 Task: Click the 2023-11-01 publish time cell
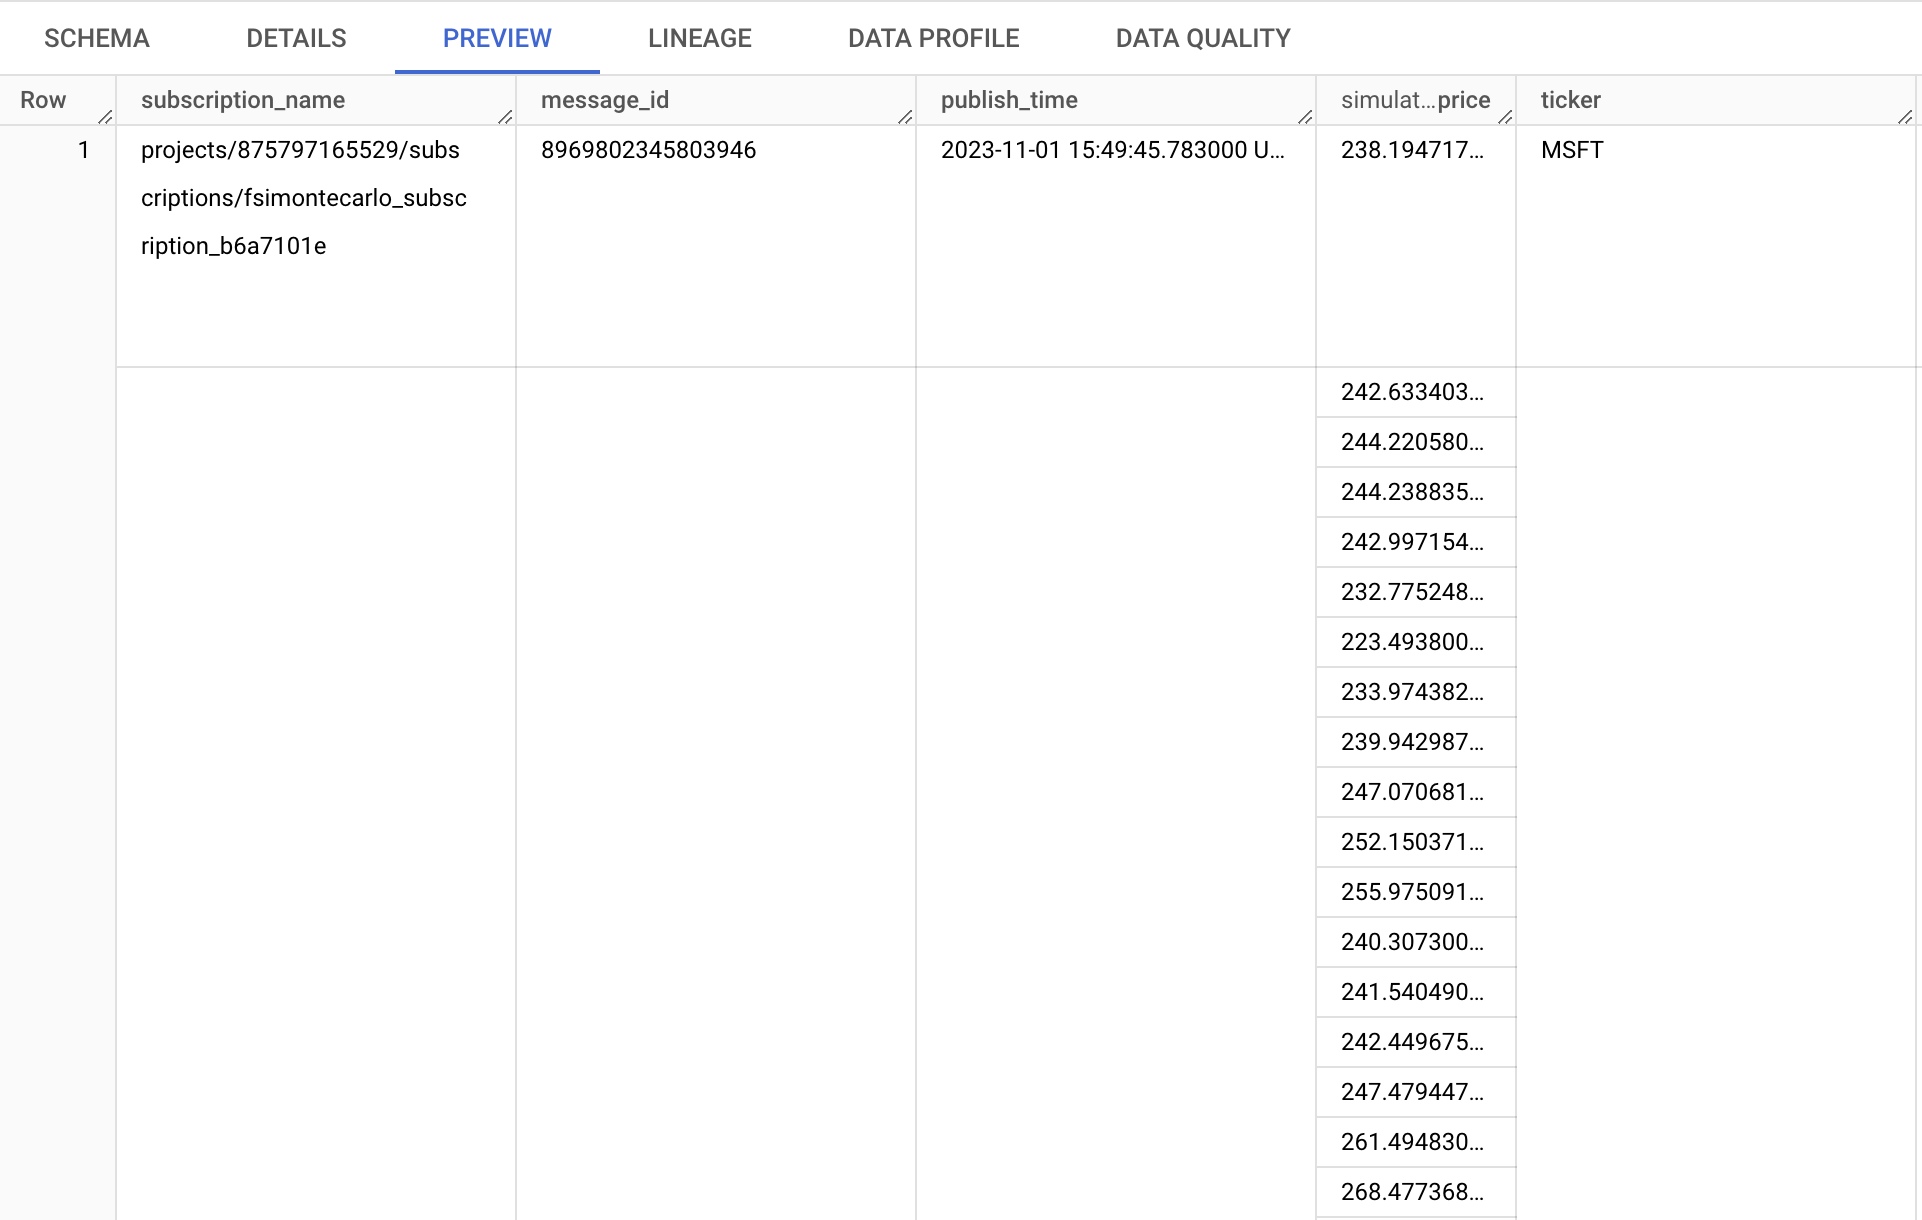1112,150
